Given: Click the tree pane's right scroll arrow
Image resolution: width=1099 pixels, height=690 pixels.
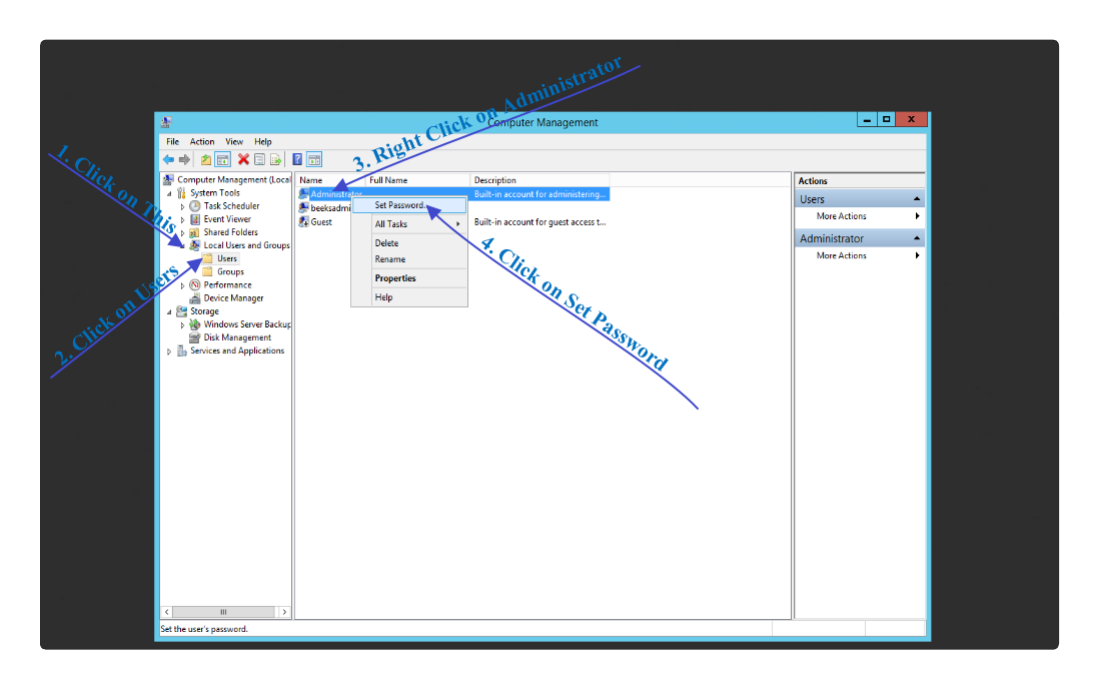Looking at the screenshot, I should (x=284, y=612).
